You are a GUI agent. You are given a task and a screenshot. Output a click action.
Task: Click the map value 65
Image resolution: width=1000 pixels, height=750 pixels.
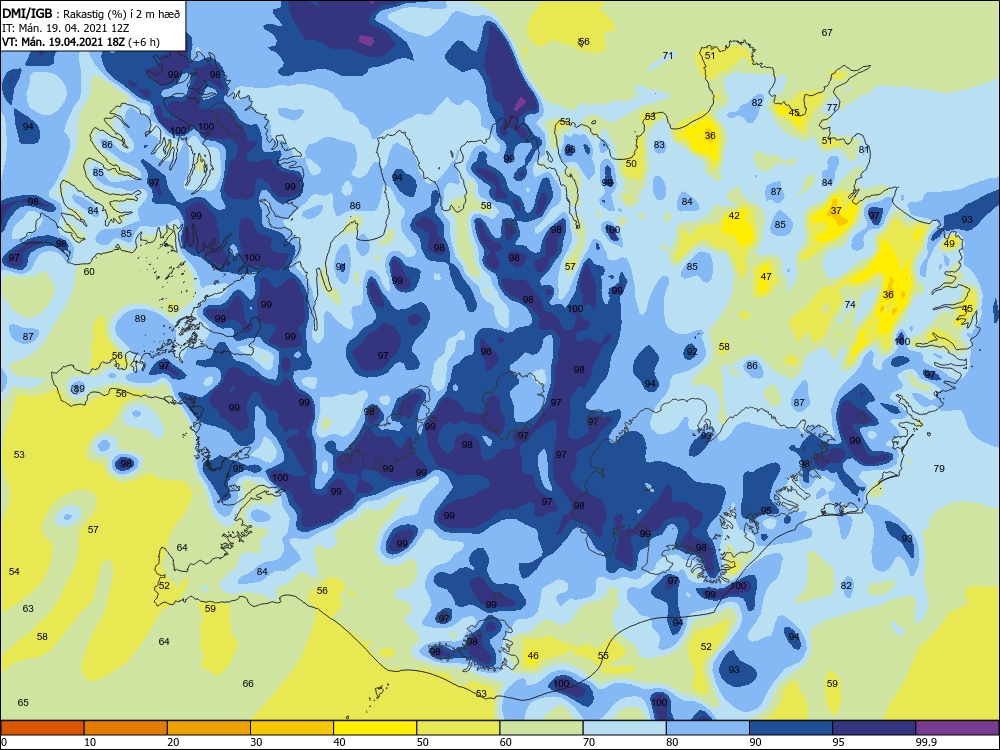point(23,703)
